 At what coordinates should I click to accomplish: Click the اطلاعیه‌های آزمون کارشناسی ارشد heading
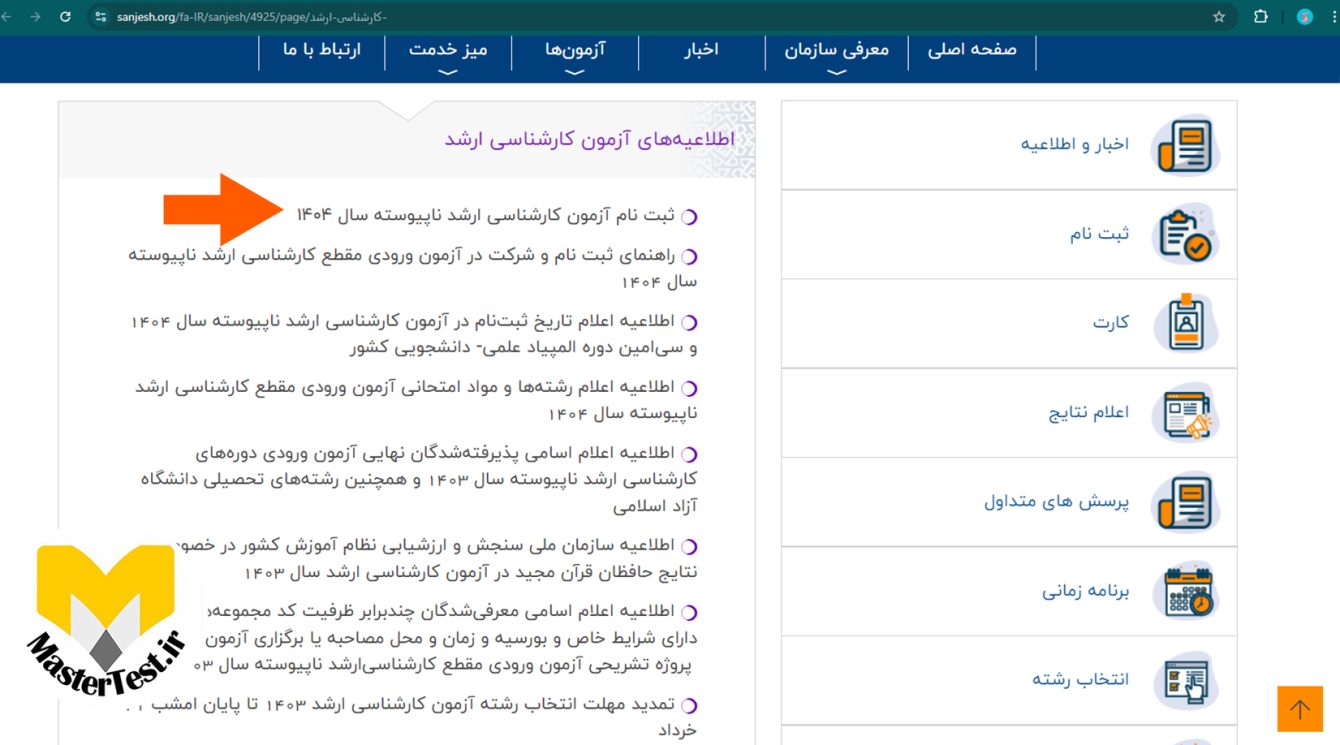click(x=589, y=139)
